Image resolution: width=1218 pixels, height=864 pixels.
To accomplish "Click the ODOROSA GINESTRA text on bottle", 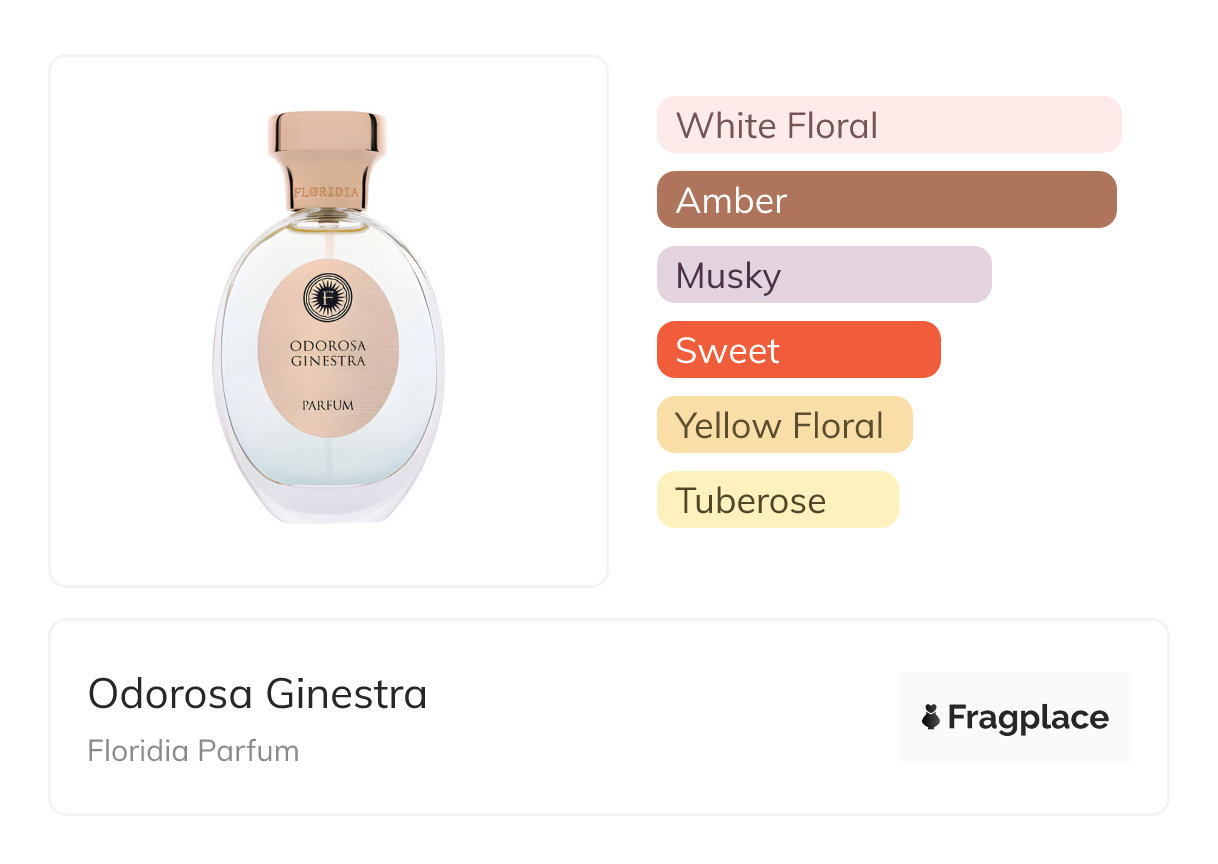I will (x=328, y=353).
